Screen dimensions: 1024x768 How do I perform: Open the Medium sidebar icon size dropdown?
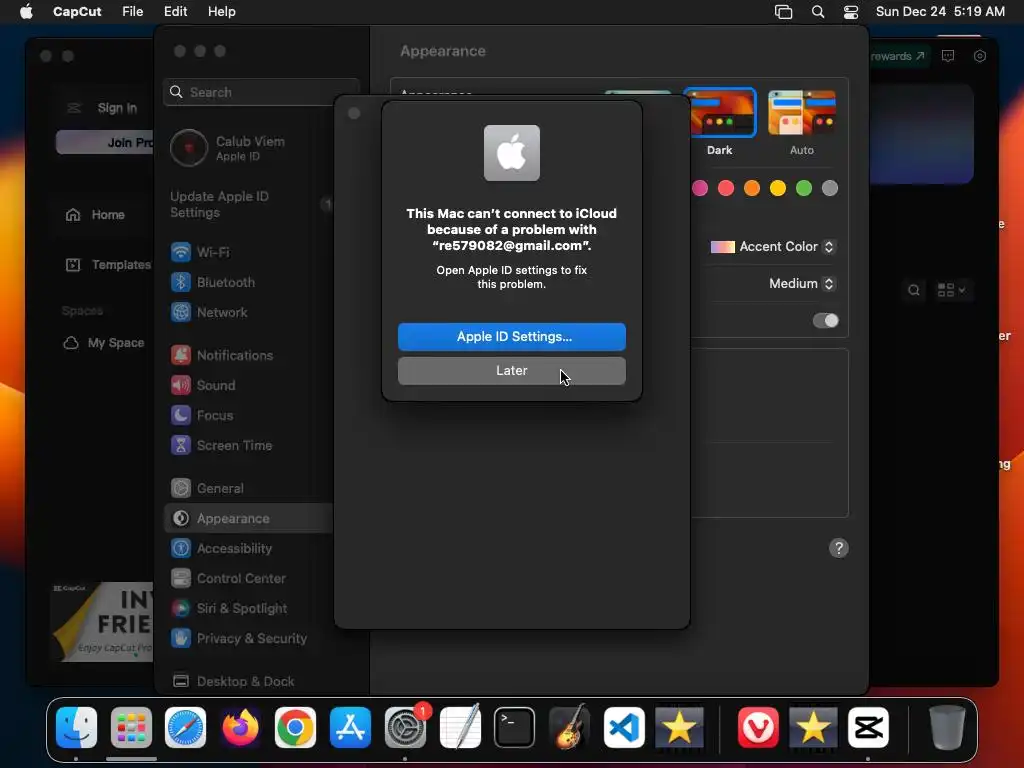(801, 283)
